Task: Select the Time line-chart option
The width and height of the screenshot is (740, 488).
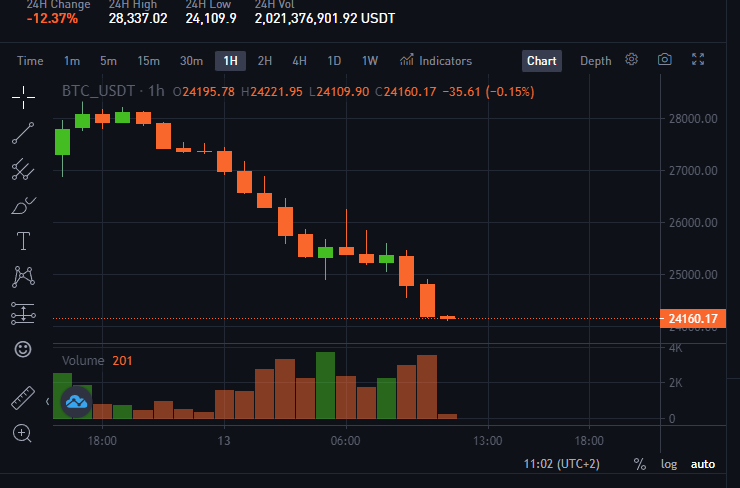Action: (30, 61)
